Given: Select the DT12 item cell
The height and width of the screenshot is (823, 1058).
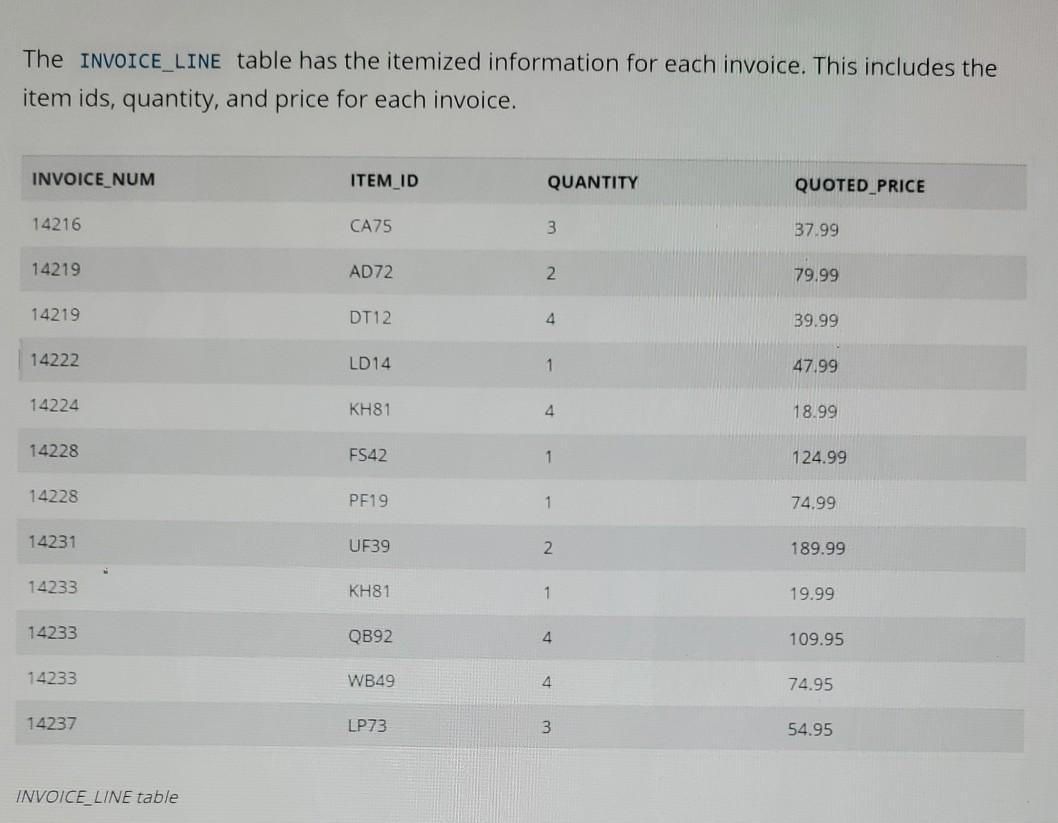Looking at the screenshot, I should [370, 318].
